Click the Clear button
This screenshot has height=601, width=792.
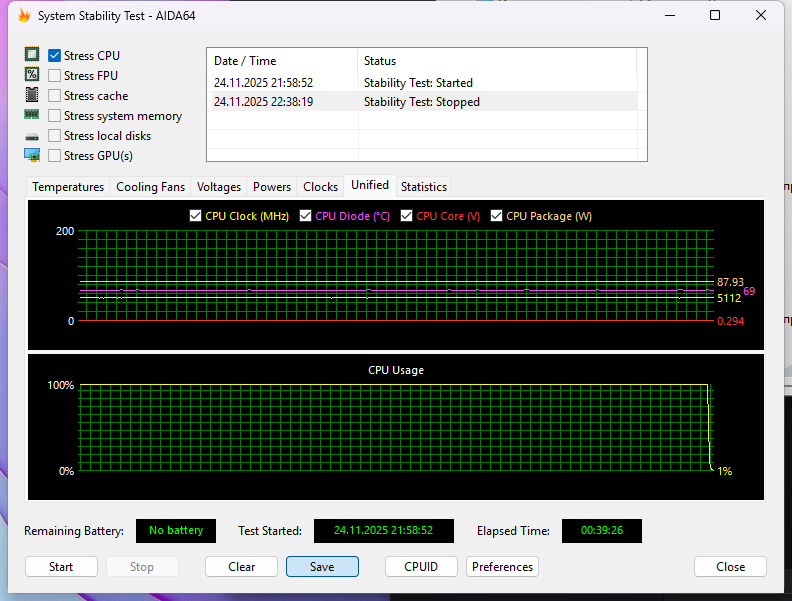coord(241,567)
